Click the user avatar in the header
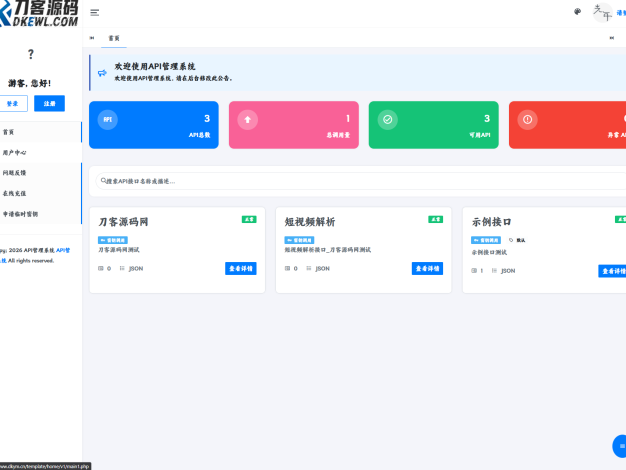This screenshot has height=470, width=626. point(602,13)
